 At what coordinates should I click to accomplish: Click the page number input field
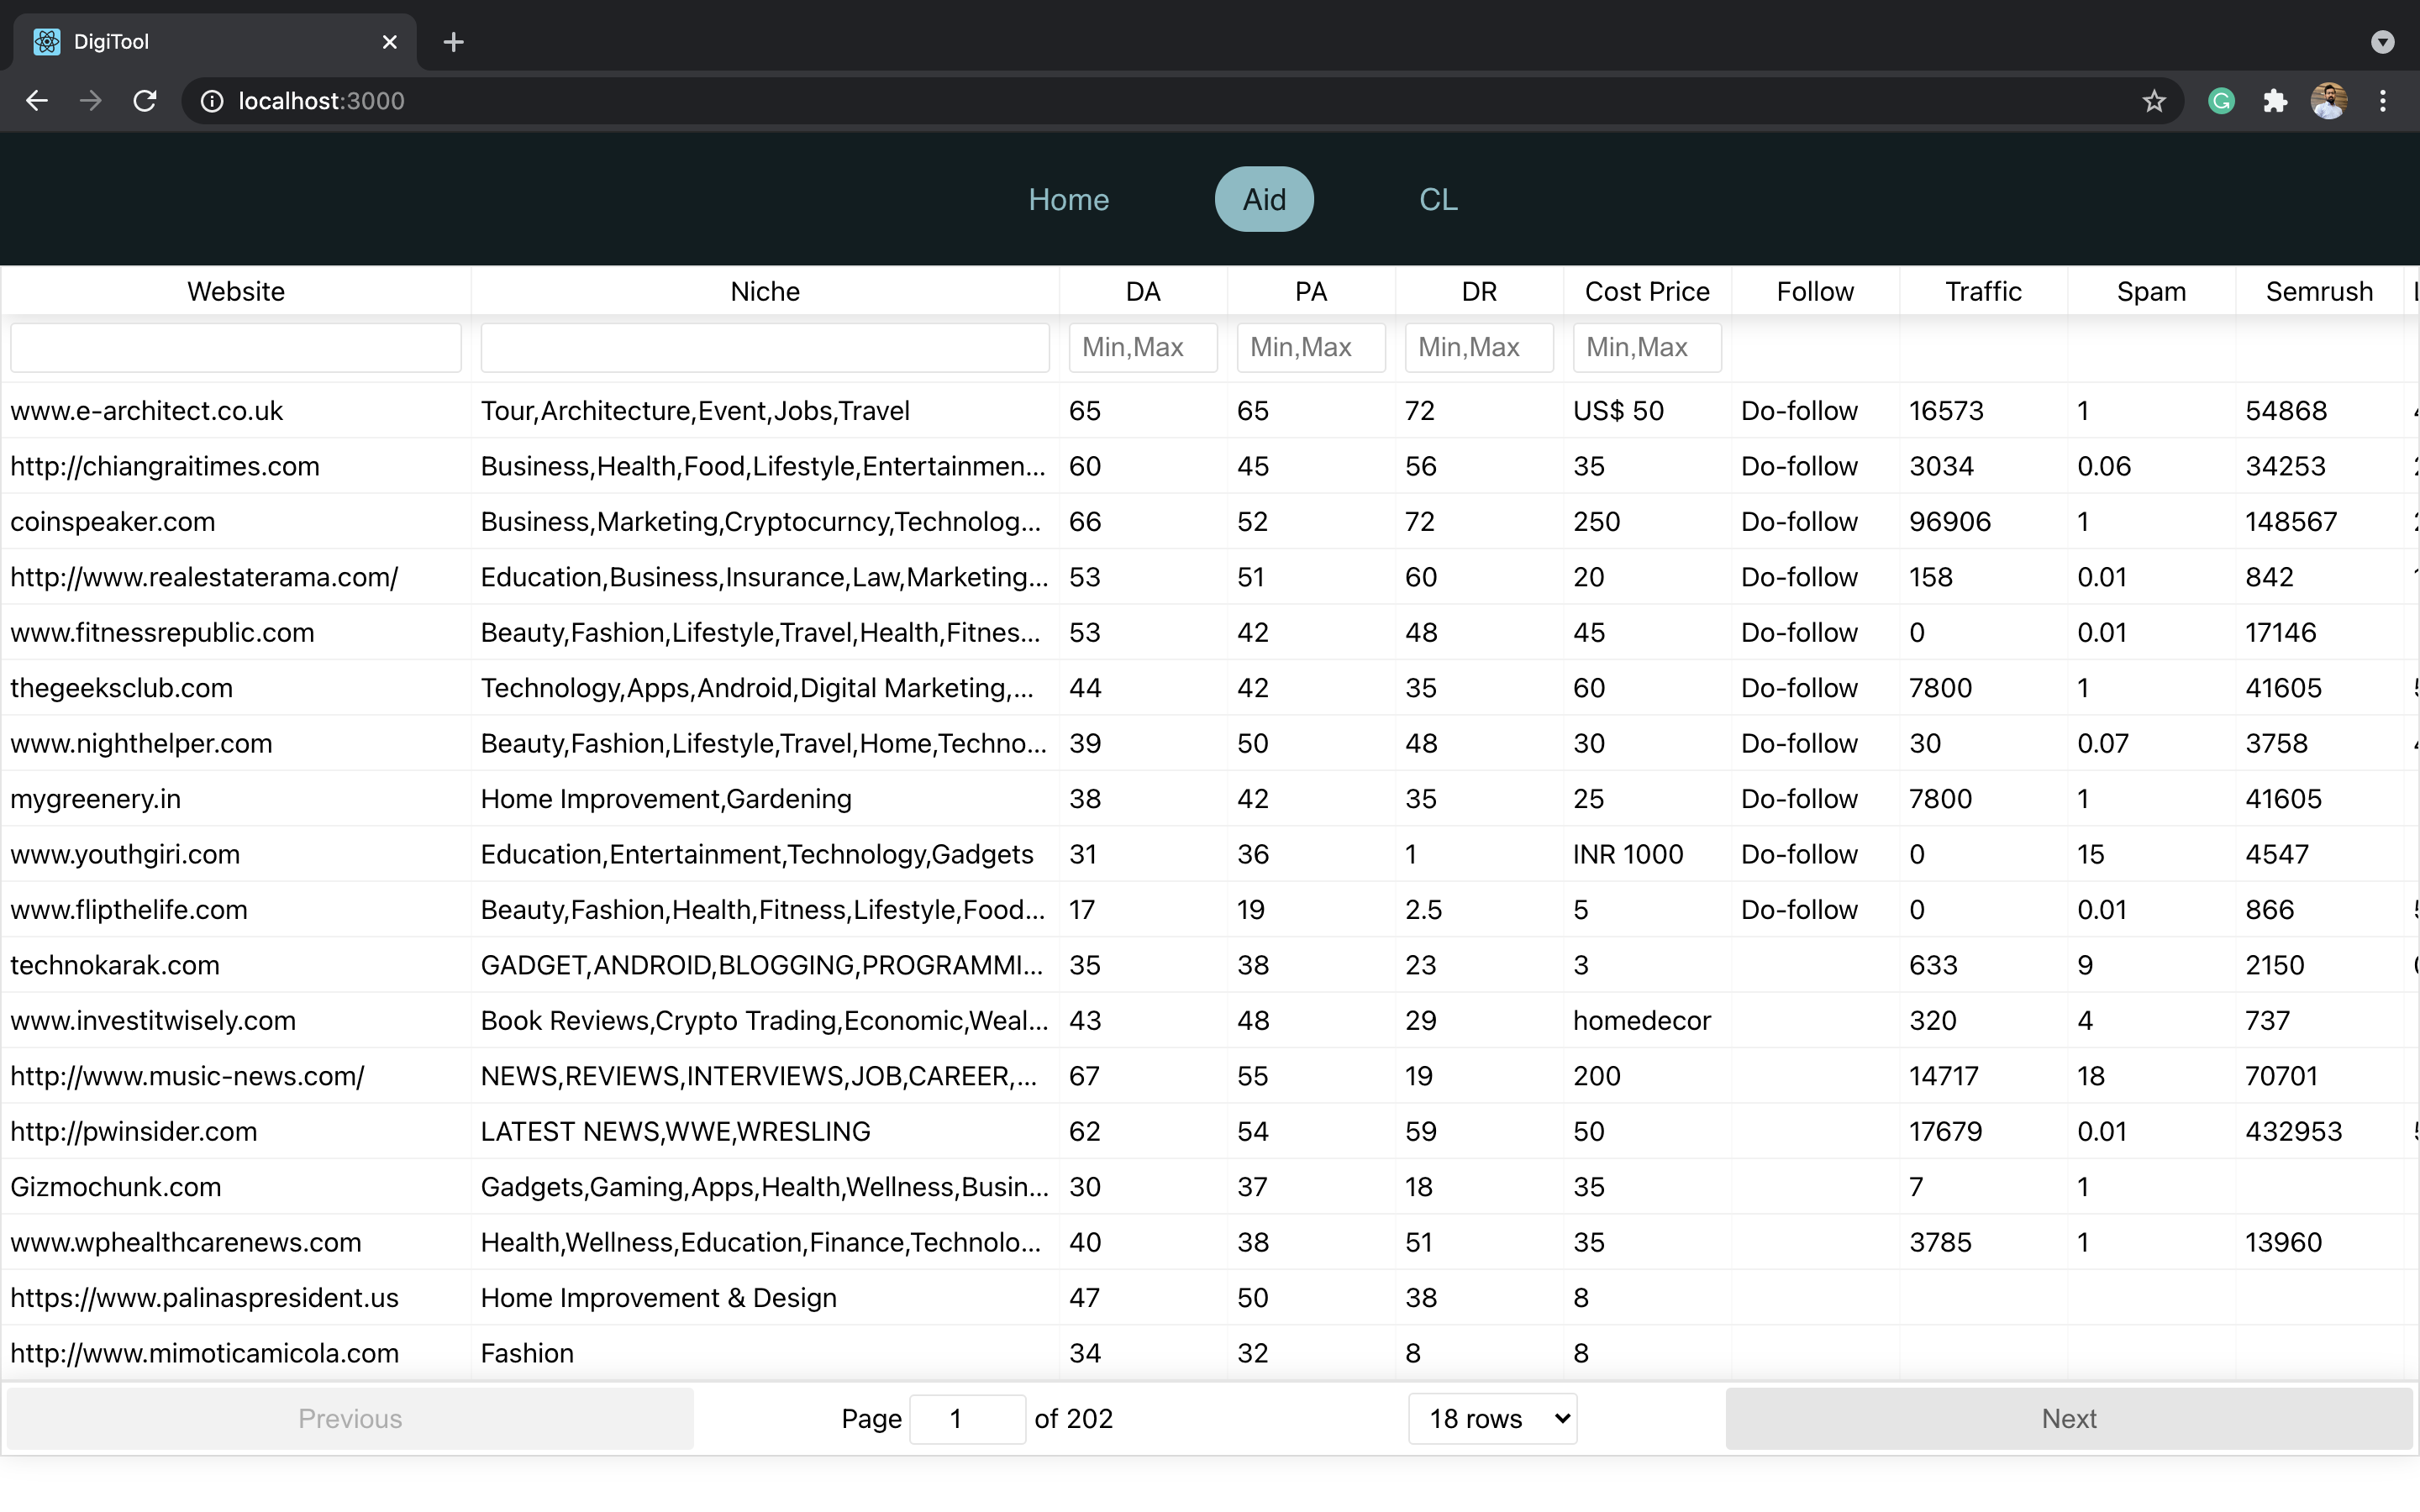click(966, 1418)
